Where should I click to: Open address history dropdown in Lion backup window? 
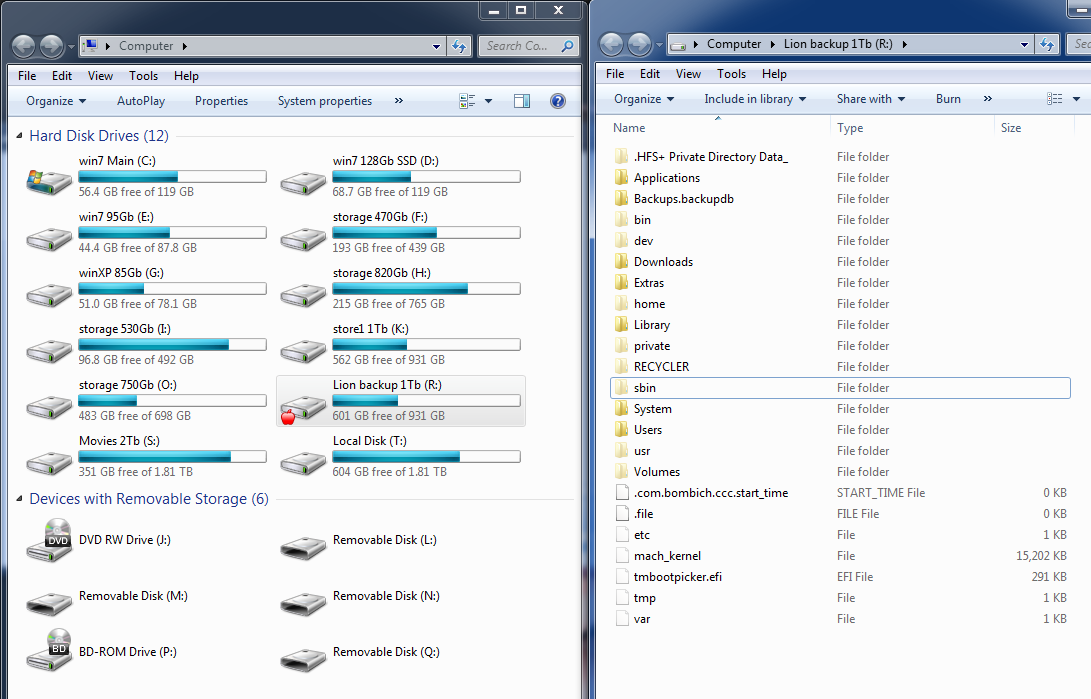(x=1024, y=45)
